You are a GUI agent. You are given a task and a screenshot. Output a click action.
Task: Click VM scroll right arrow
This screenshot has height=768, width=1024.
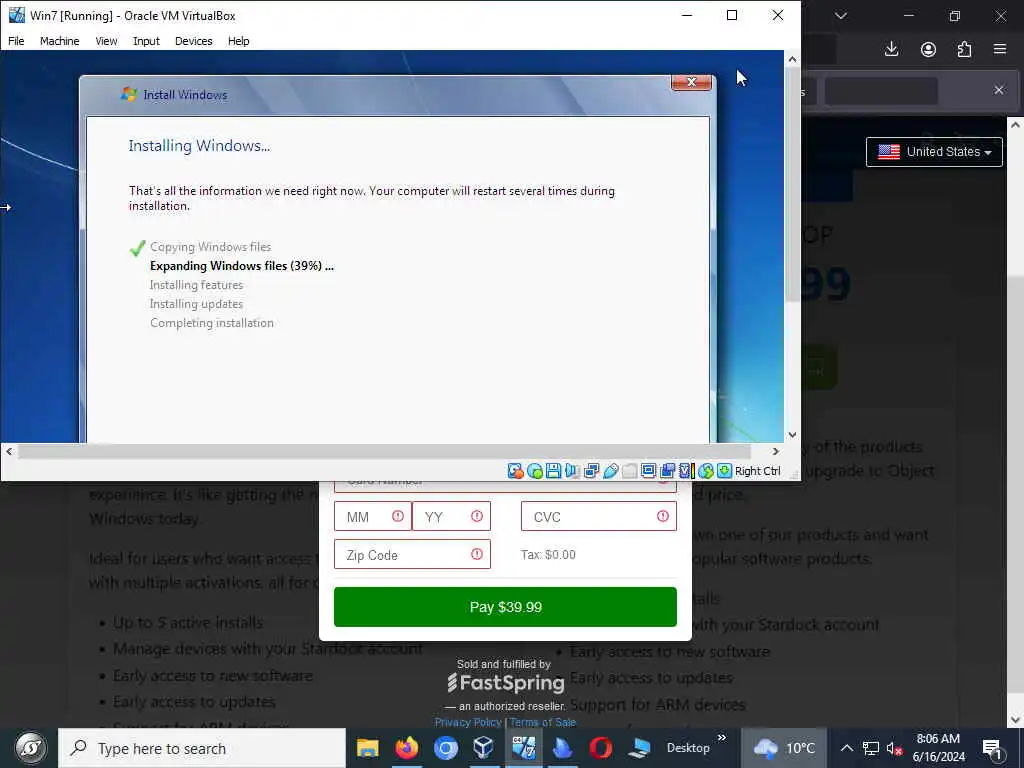tap(775, 451)
